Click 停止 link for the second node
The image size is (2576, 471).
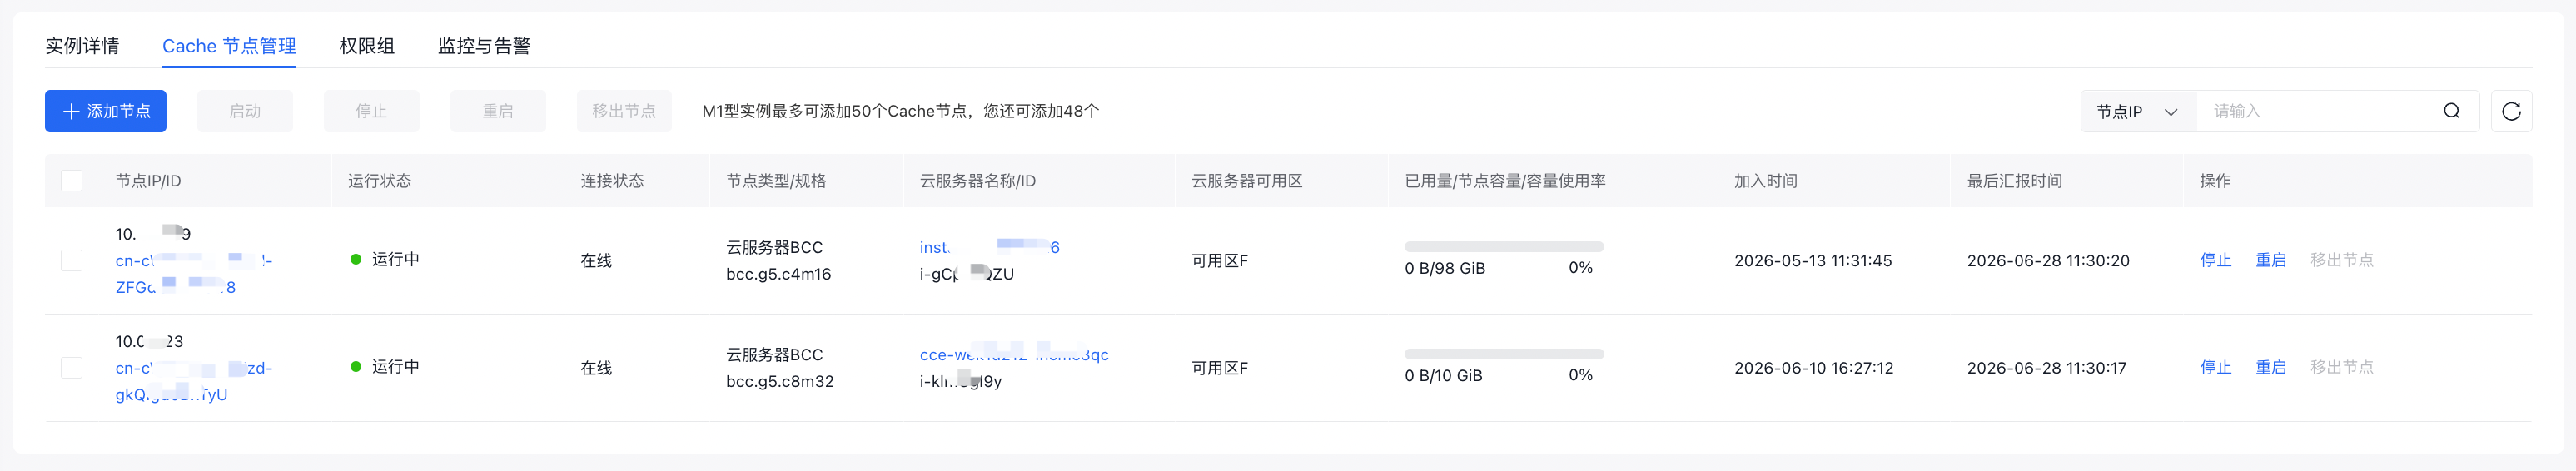2216,367
